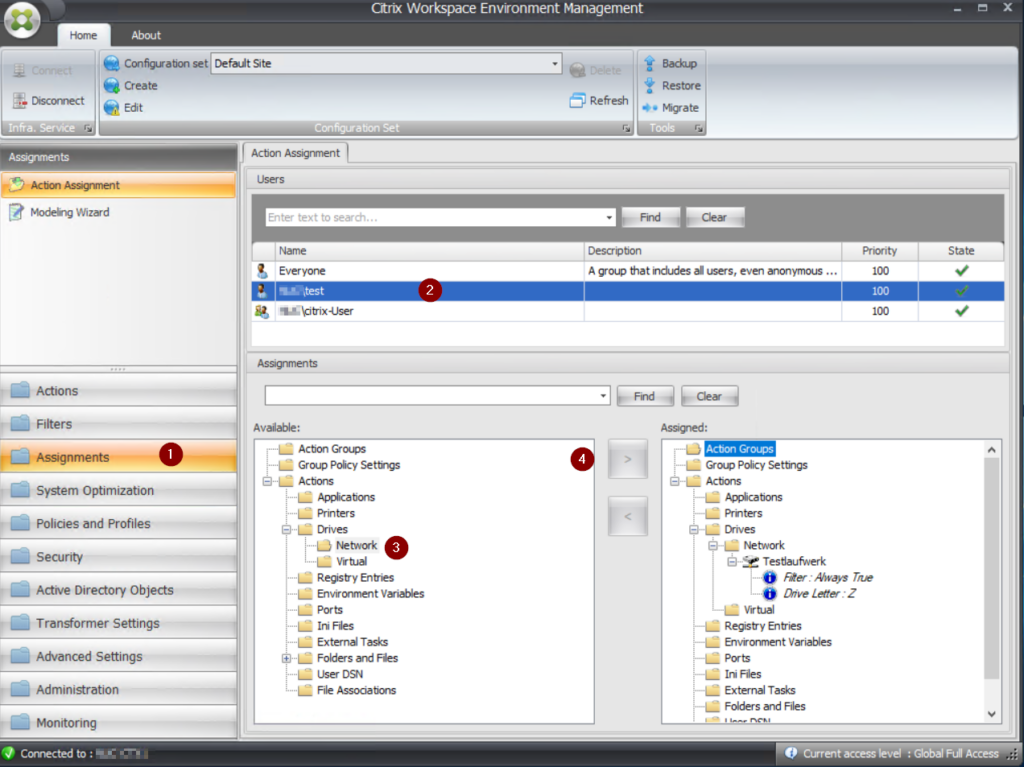Click the State checkmark for citrix-User
The image size is (1024, 767).
961,311
